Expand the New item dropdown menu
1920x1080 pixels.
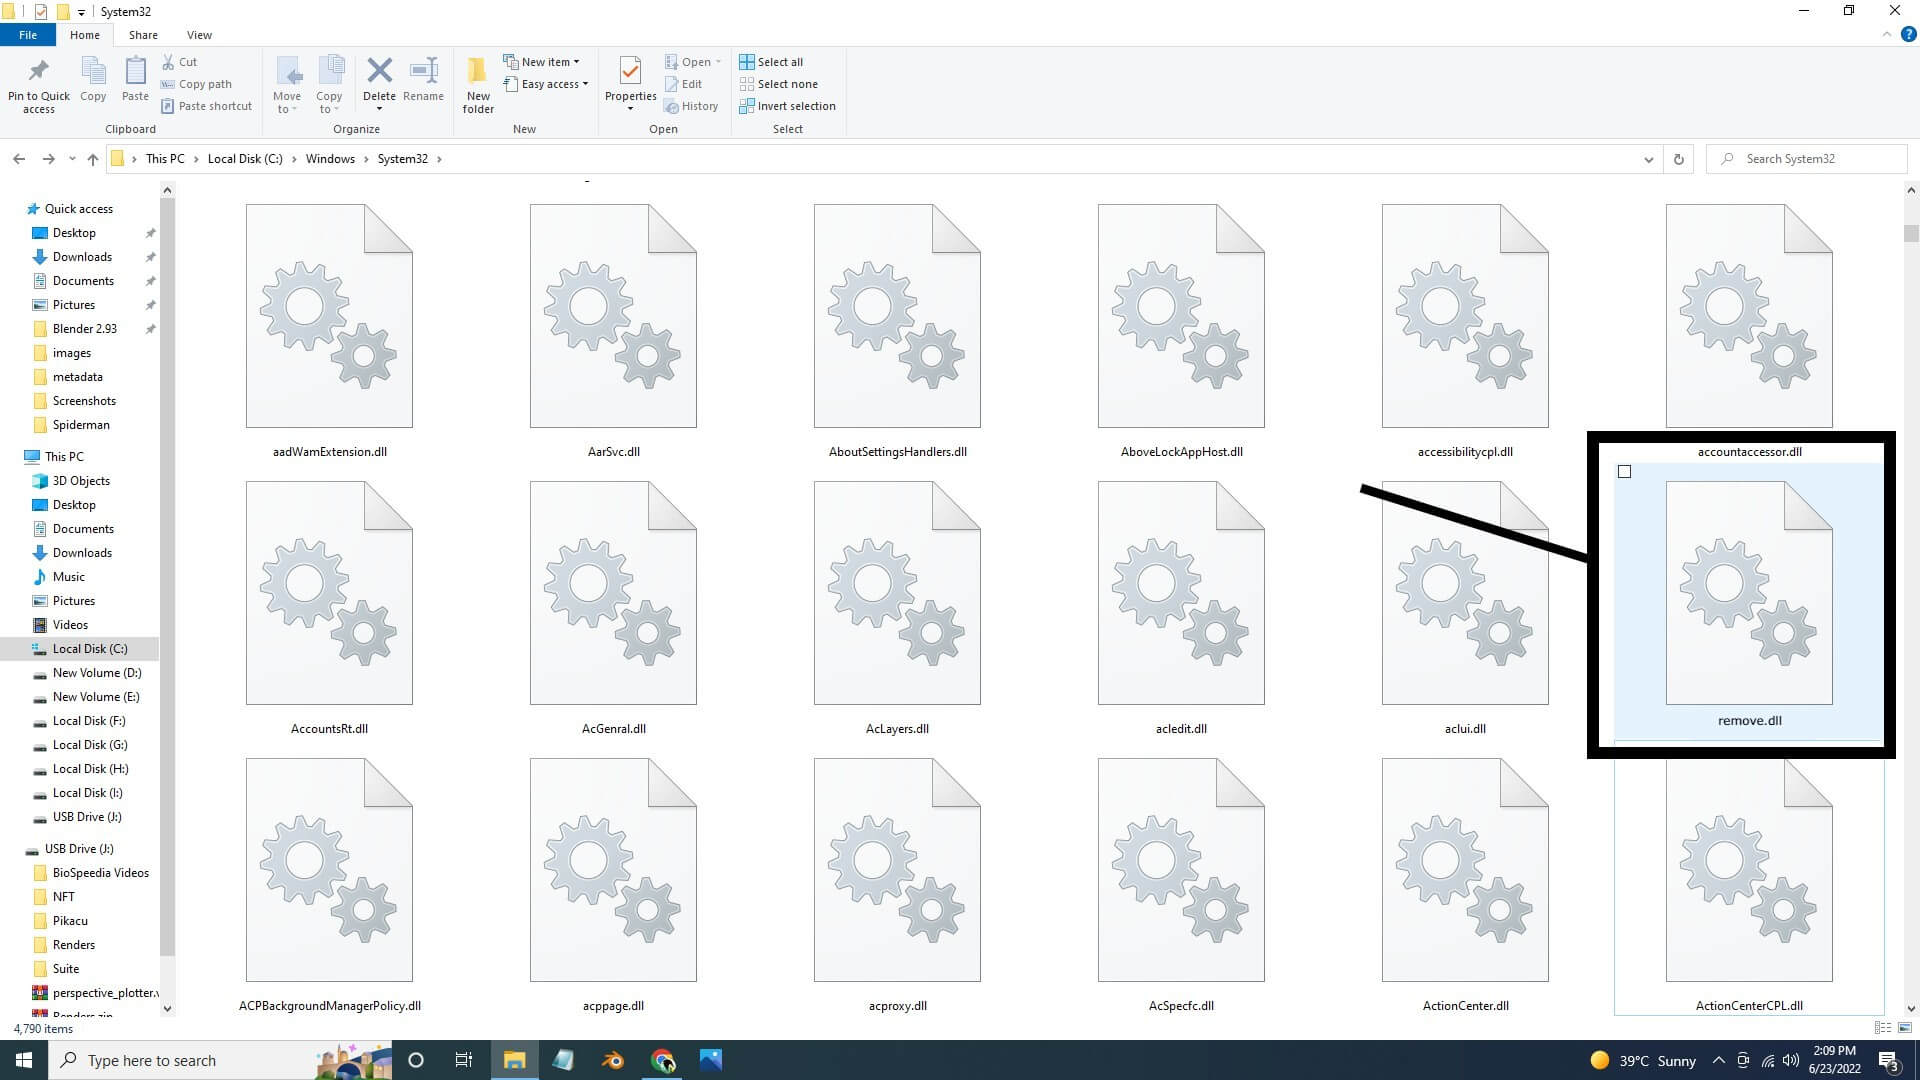pyautogui.click(x=575, y=61)
